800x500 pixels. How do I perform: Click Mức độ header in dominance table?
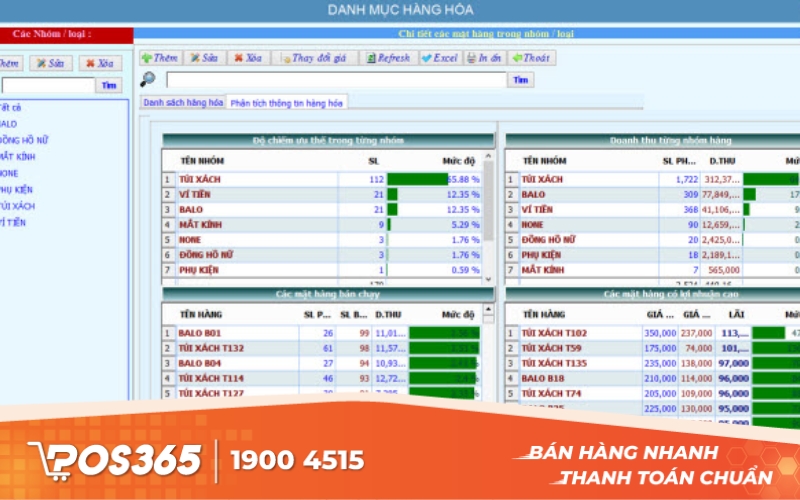(458, 161)
